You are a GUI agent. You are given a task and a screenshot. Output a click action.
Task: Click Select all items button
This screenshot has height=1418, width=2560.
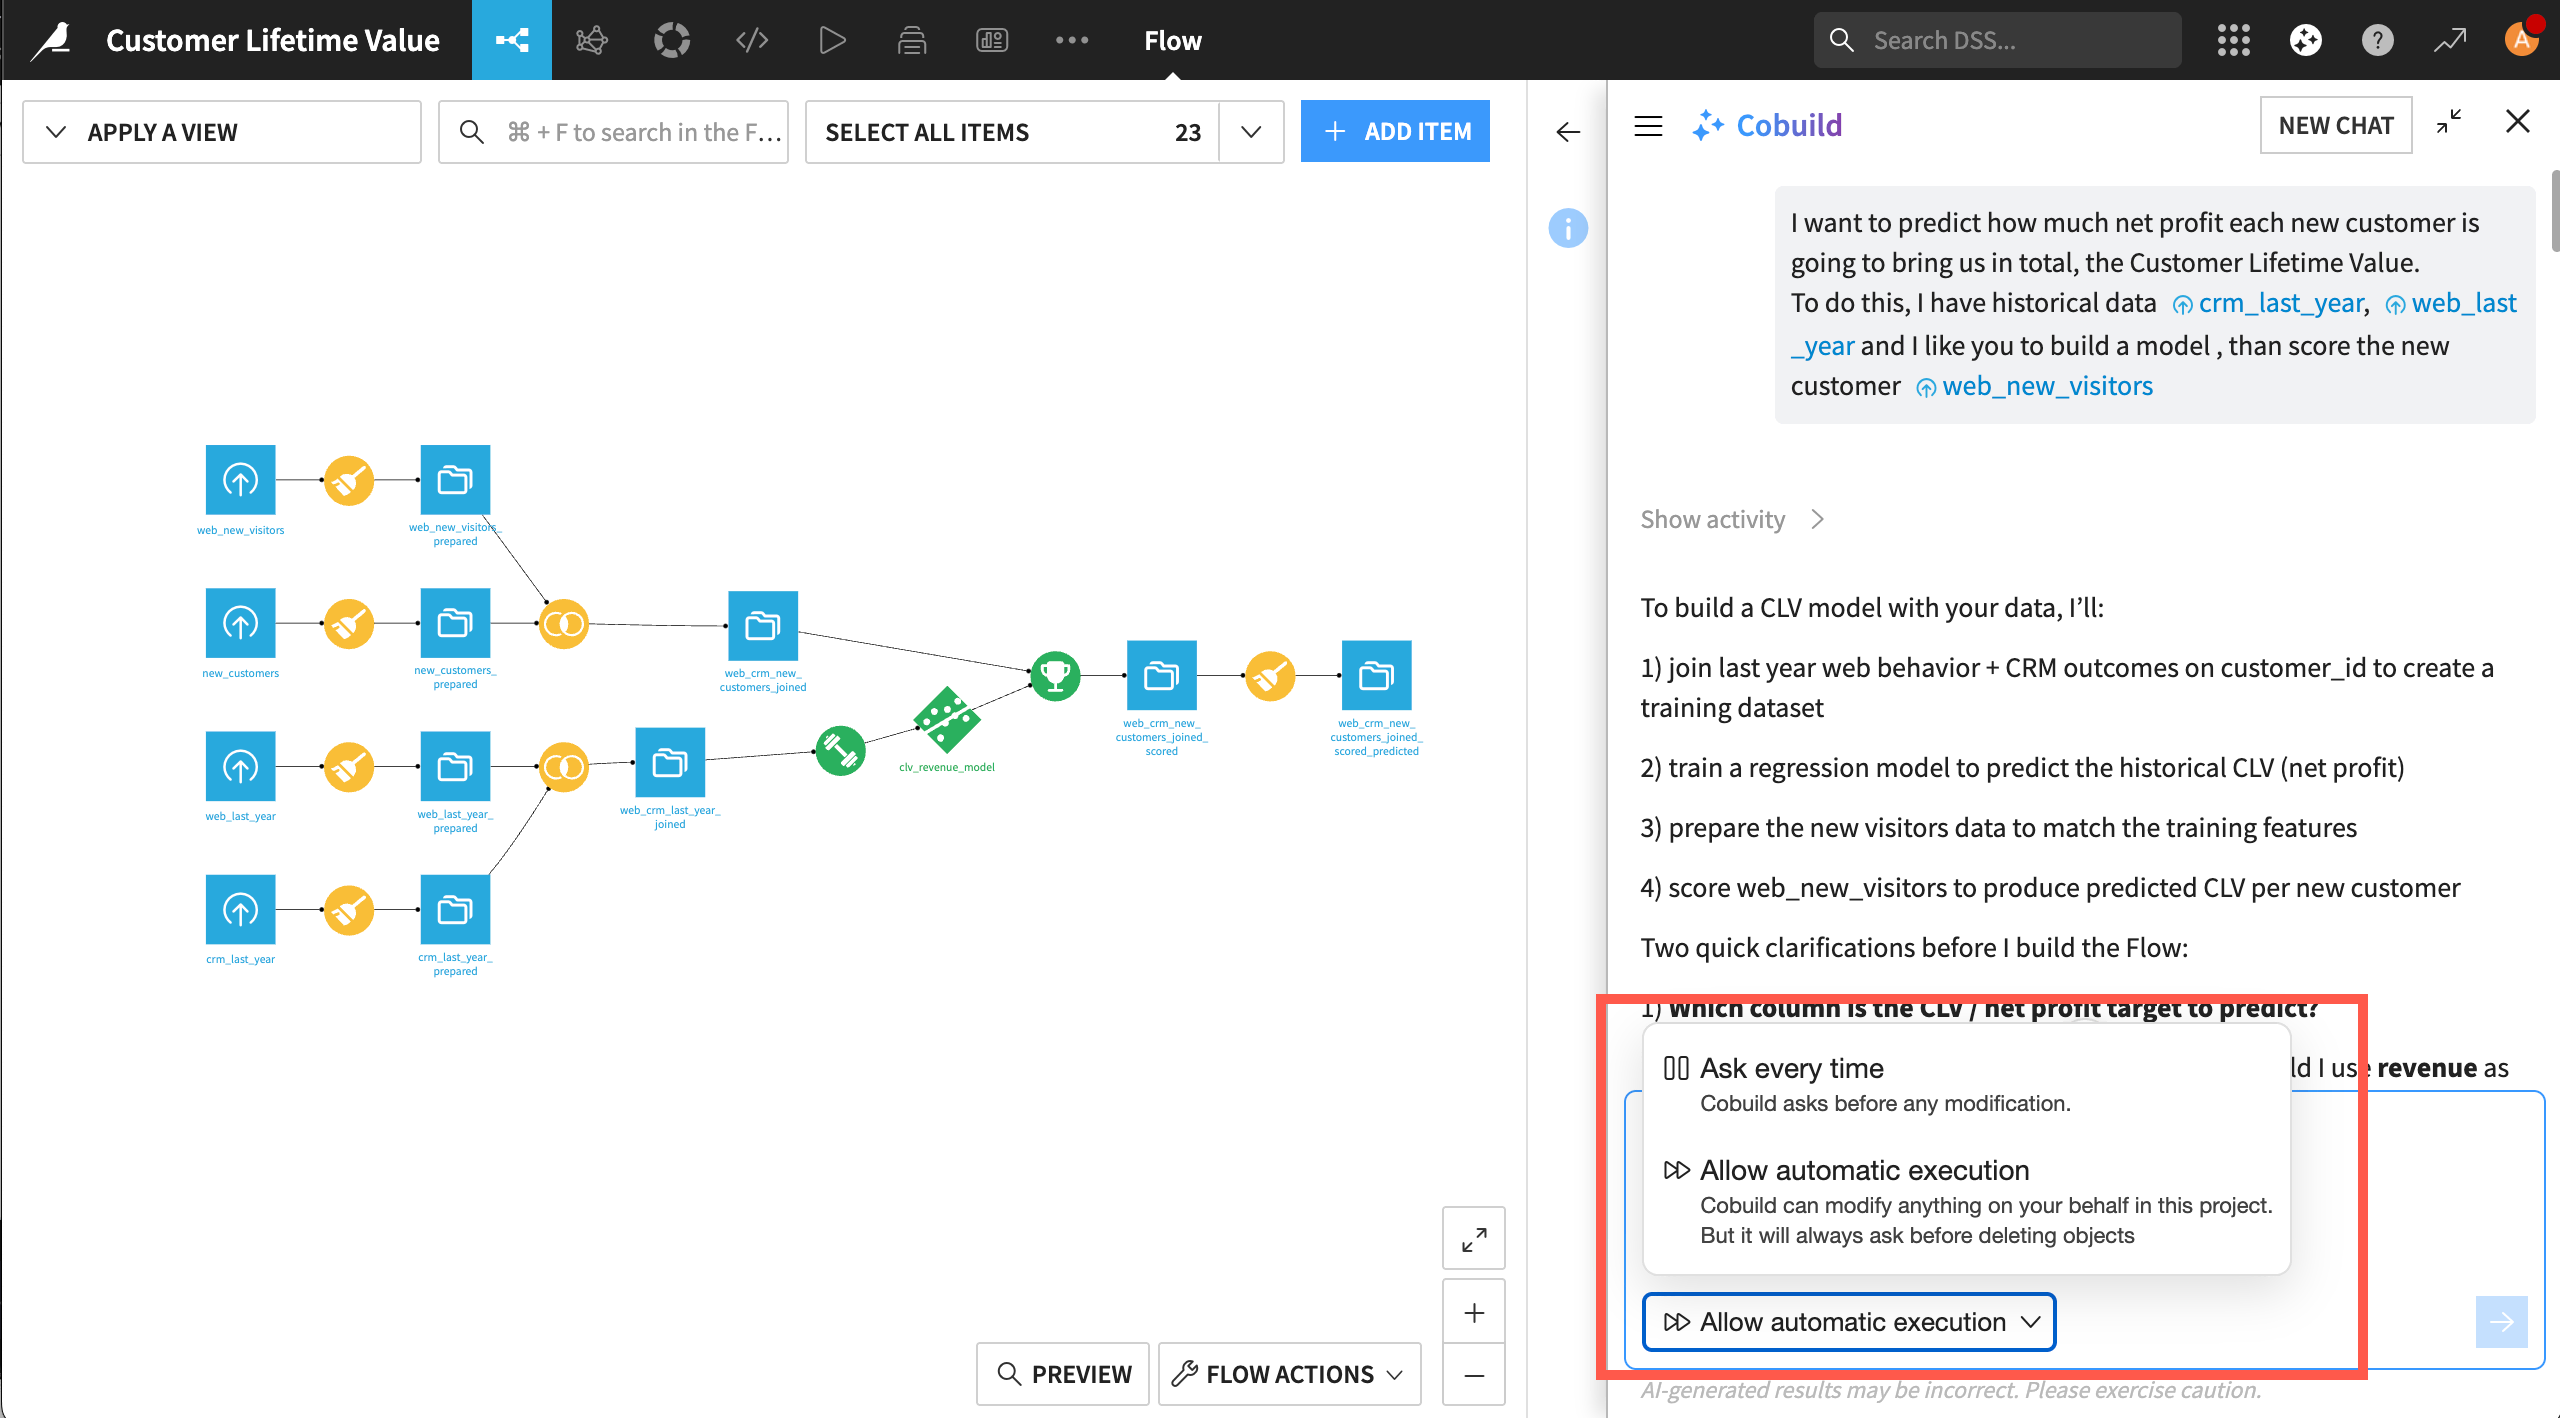[1012, 132]
